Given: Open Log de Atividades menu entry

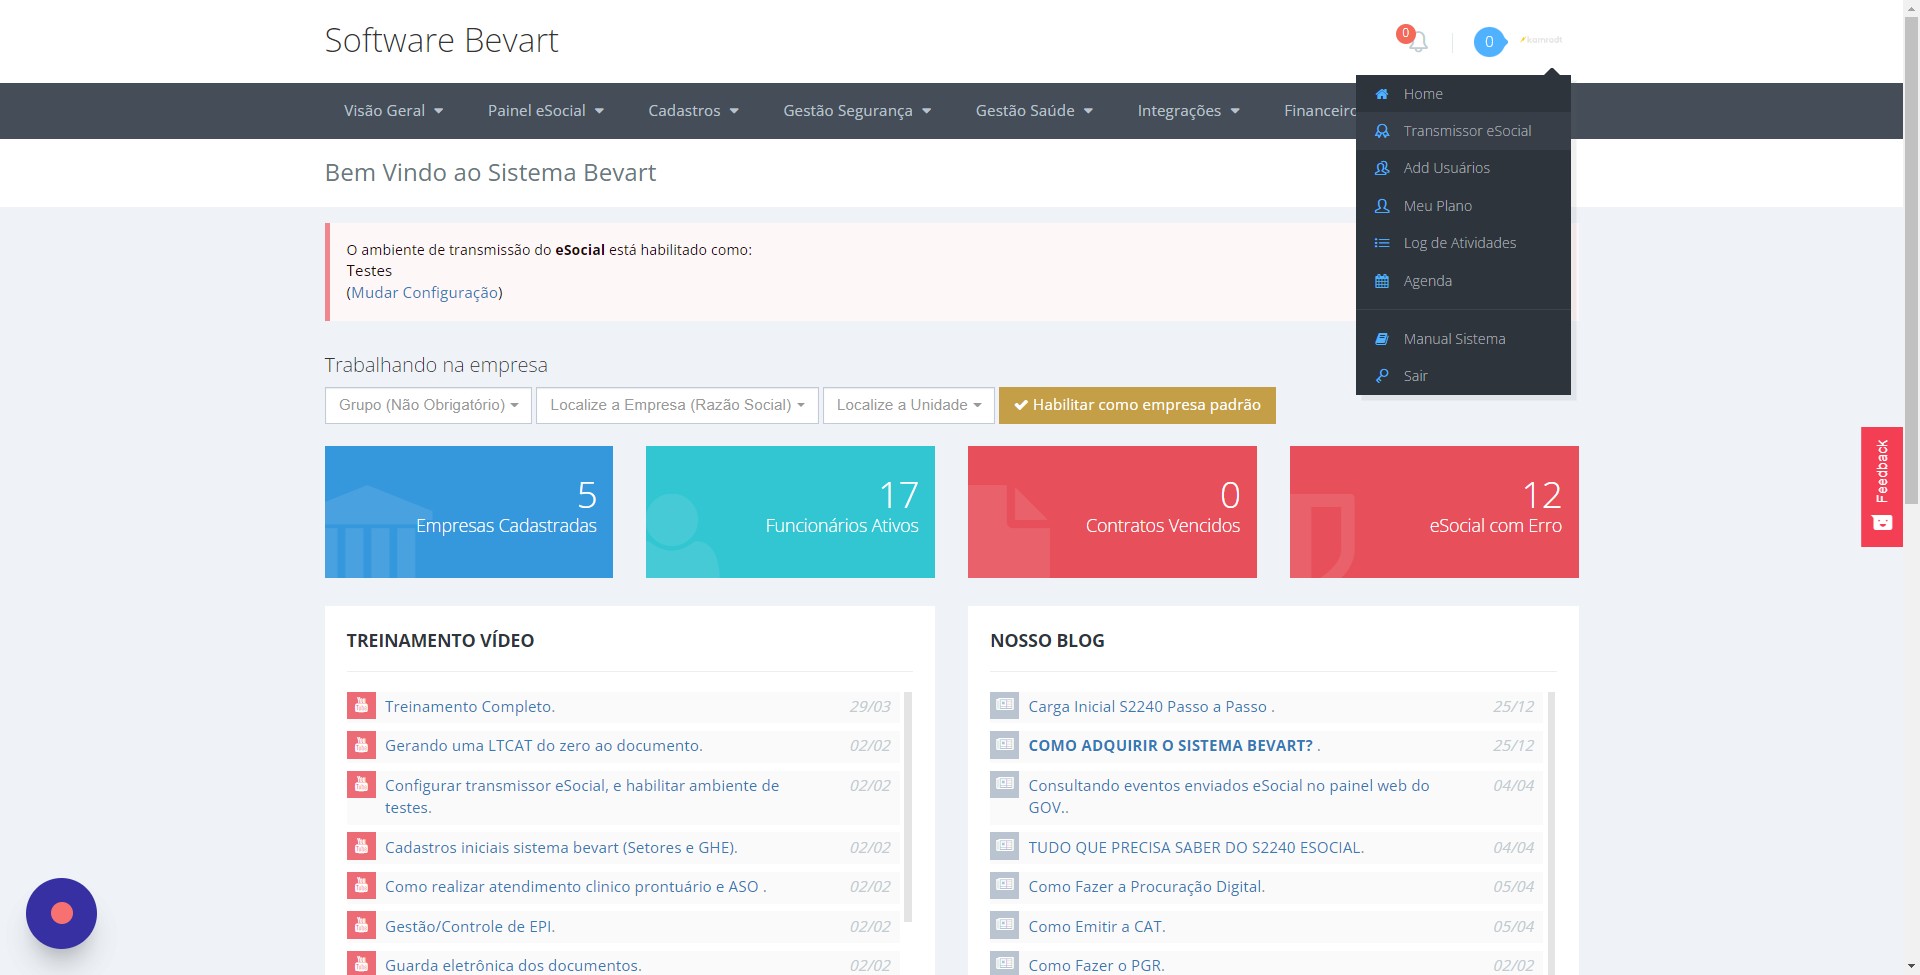Looking at the screenshot, I should tap(1463, 243).
